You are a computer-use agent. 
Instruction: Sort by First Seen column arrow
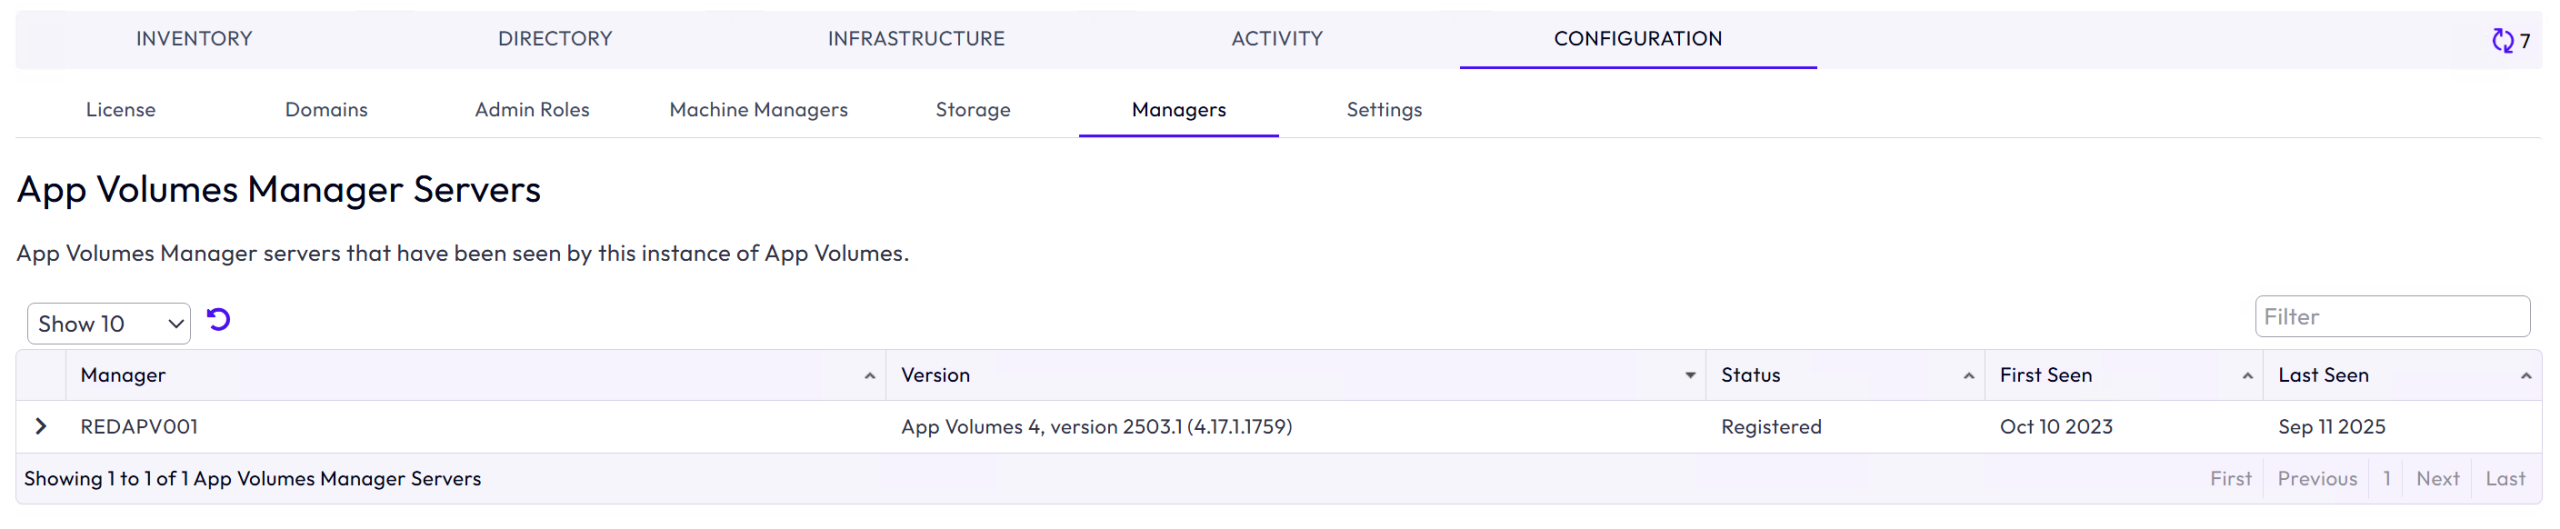point(2247,376)
